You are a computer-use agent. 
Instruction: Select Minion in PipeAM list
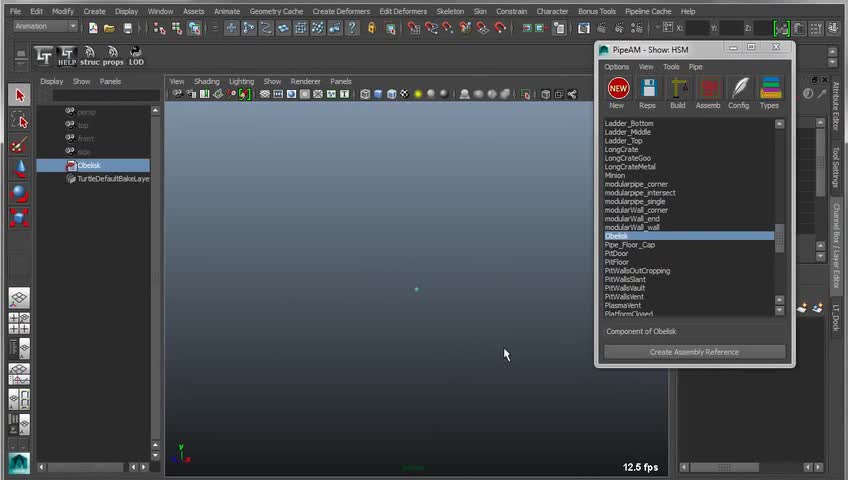click(x=614, y=175)
